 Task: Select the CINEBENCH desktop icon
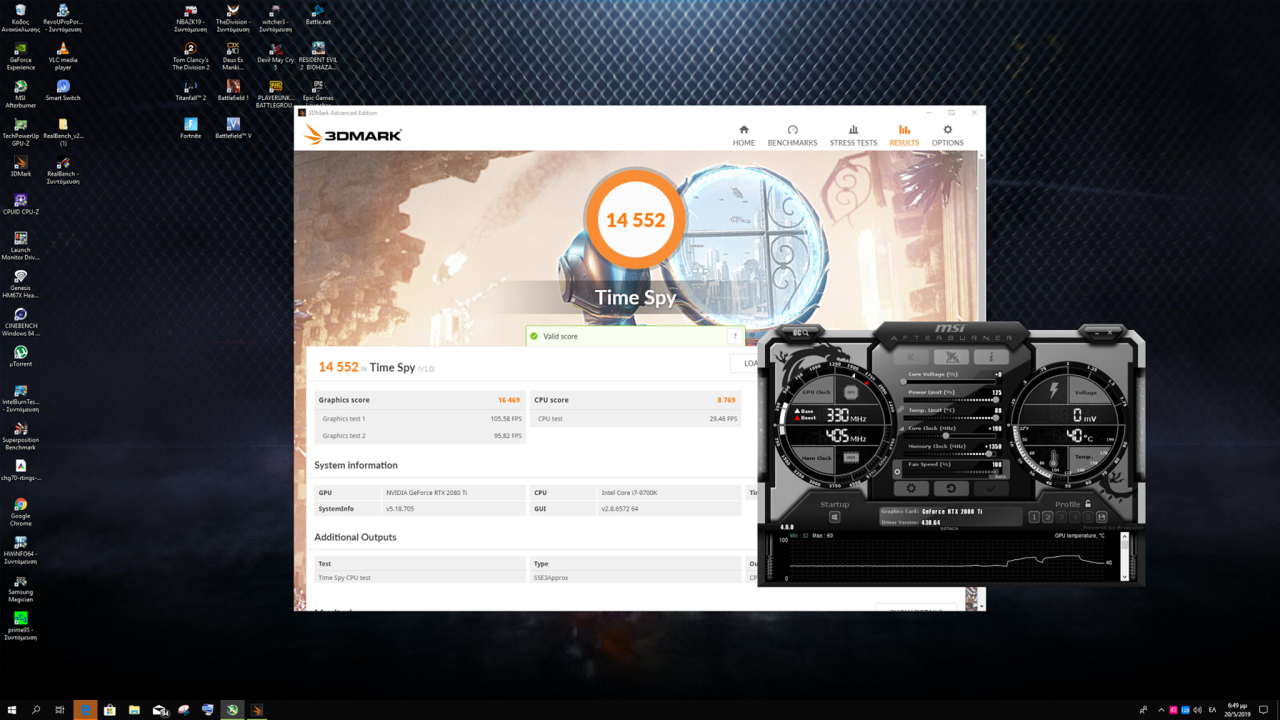pyautogui.click(x=20, y=322)
